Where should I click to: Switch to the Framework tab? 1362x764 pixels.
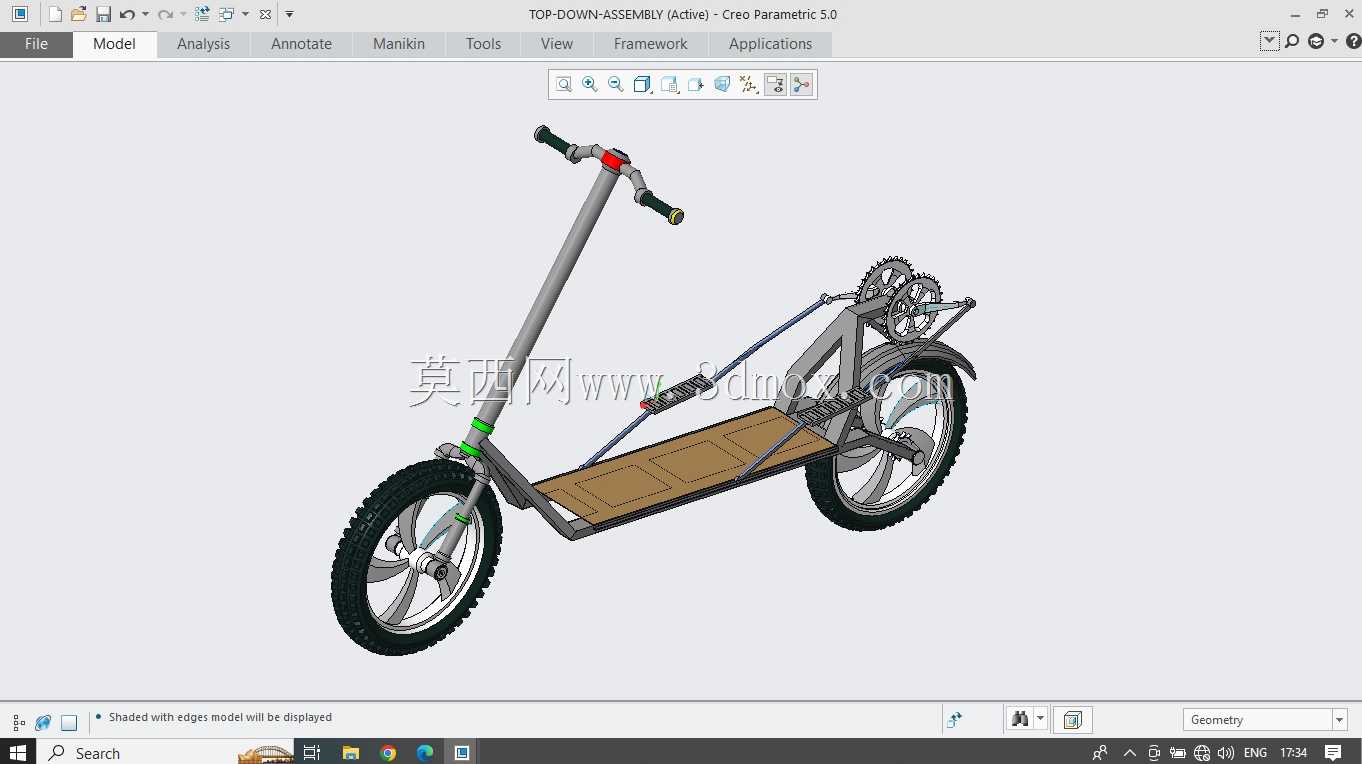(651, 44)
